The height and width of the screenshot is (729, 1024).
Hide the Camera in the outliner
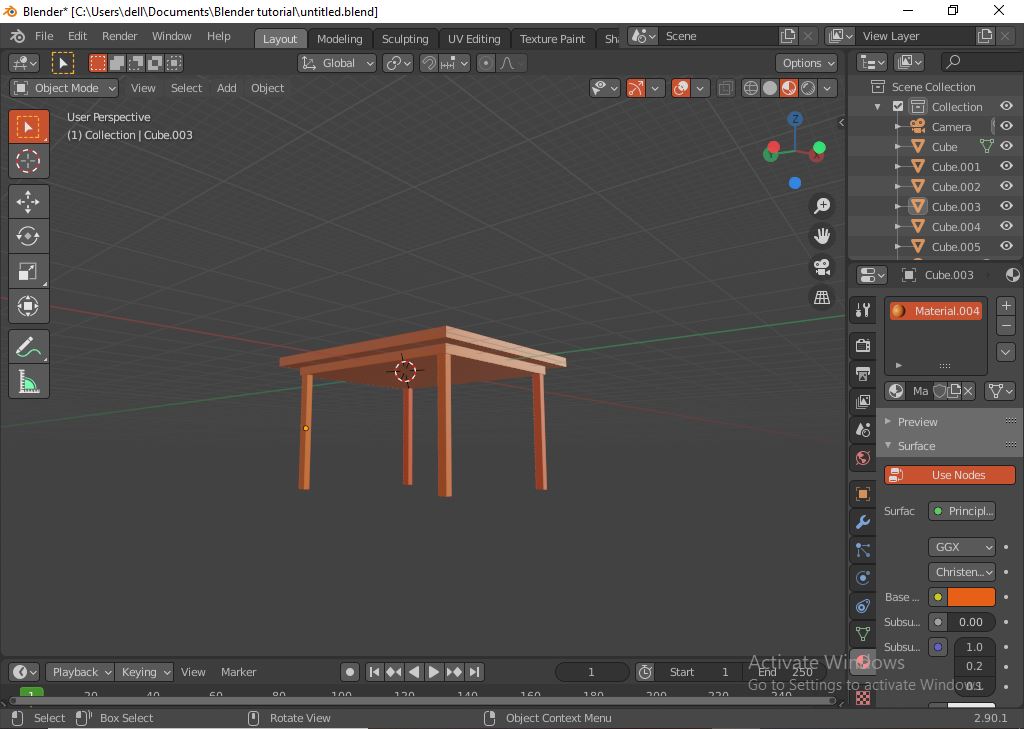1006,126
